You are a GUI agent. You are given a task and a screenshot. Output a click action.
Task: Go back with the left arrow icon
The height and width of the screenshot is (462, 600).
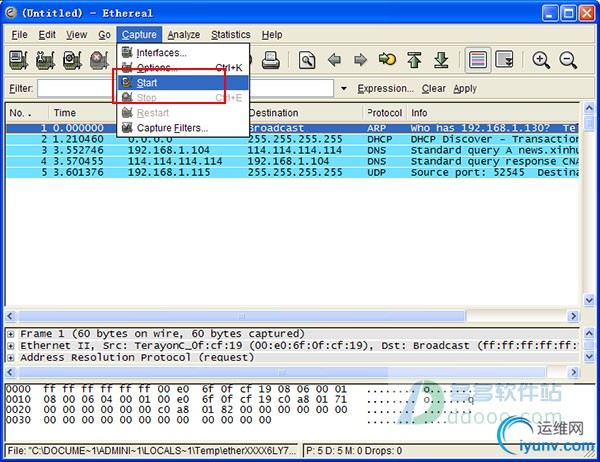(x=334, y=60)
